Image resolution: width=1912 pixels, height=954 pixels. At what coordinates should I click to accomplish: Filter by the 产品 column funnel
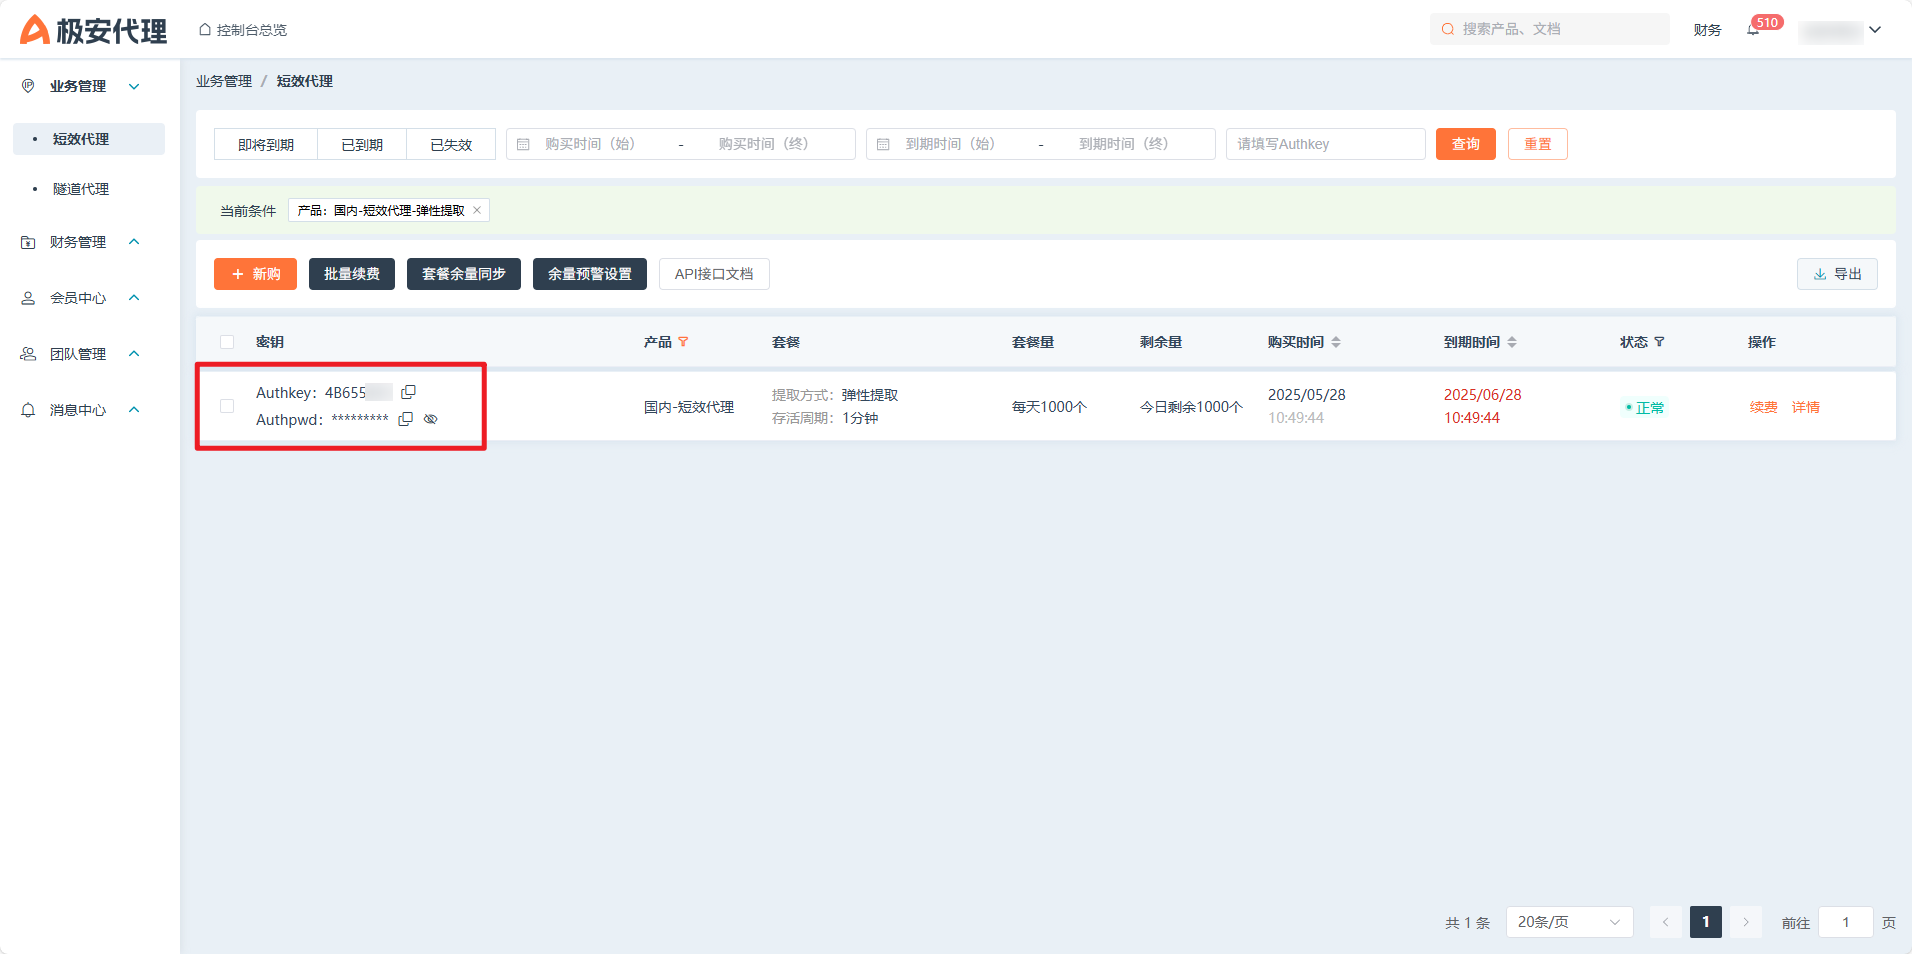(x=683, y=342)
